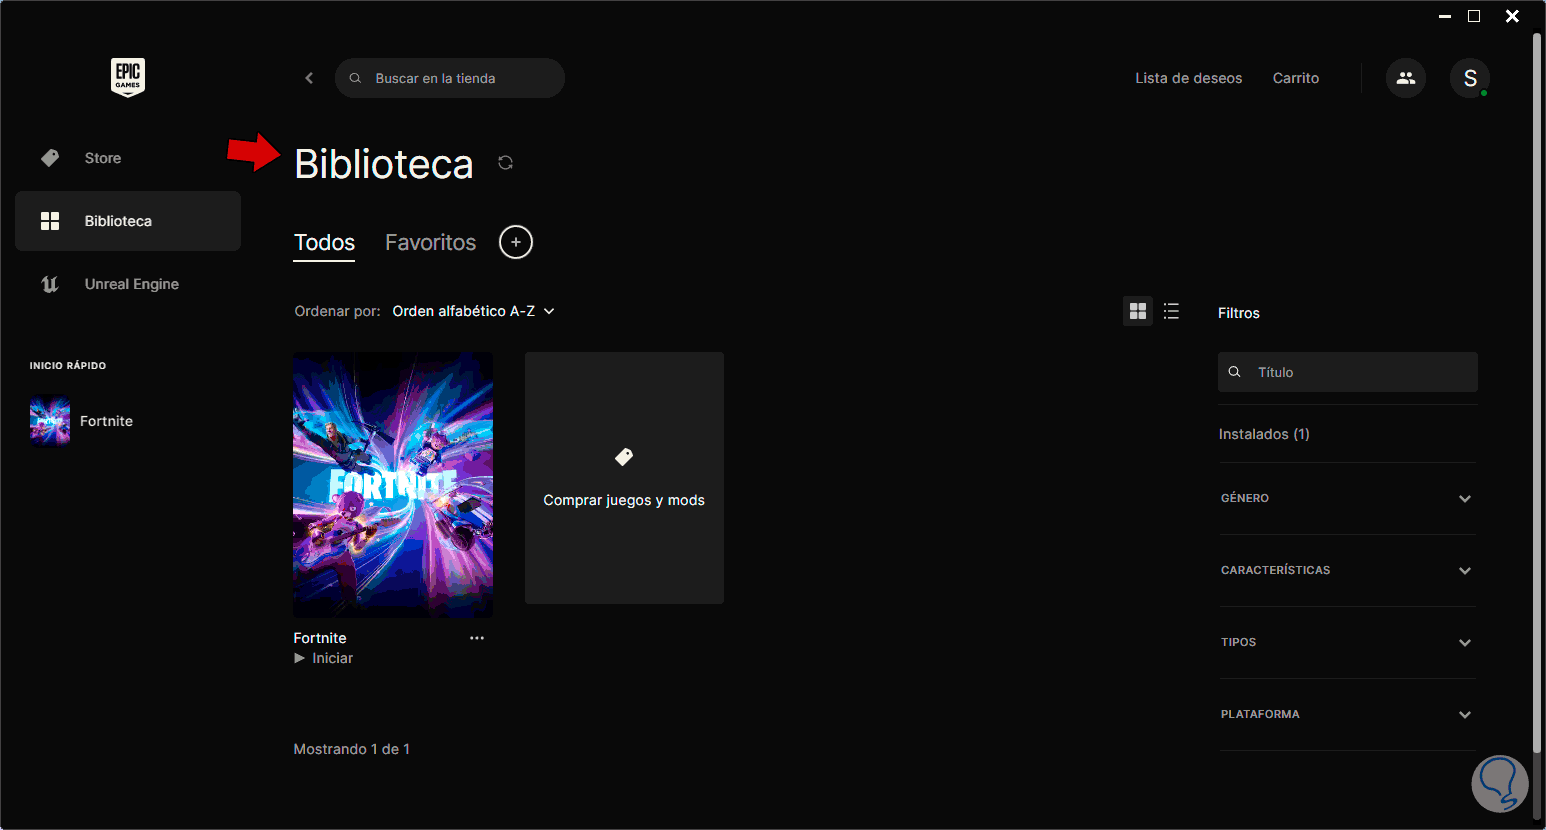Open the friends list icon
This screenshot has width=1546, height=830.
coord(1406,78)
